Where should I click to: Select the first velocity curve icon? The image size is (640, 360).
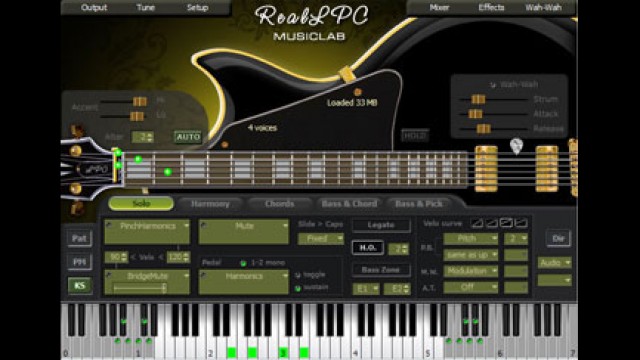point(476,223)
